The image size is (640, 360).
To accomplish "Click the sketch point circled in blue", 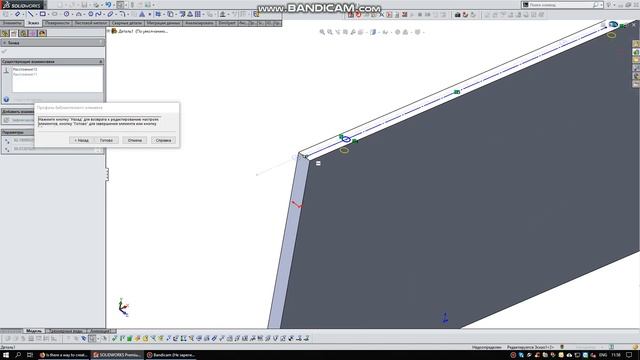I will [346, 139].
